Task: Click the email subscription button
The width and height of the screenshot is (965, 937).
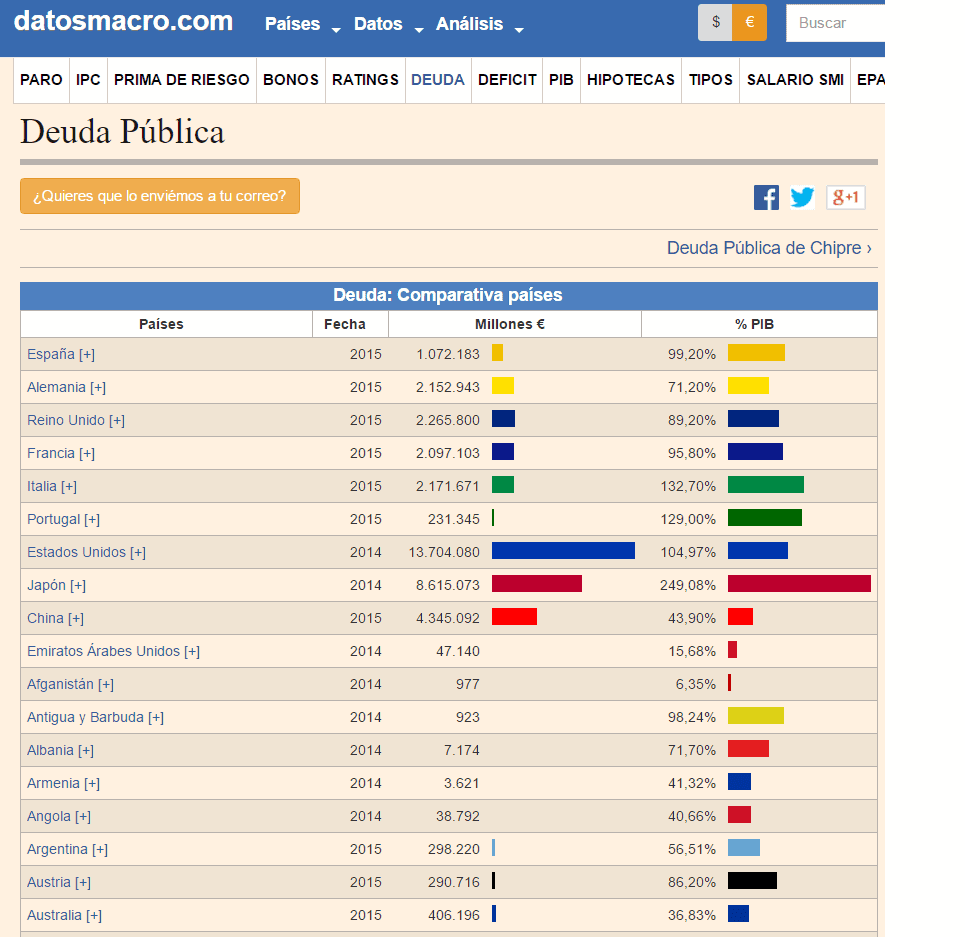Action: 160,196
